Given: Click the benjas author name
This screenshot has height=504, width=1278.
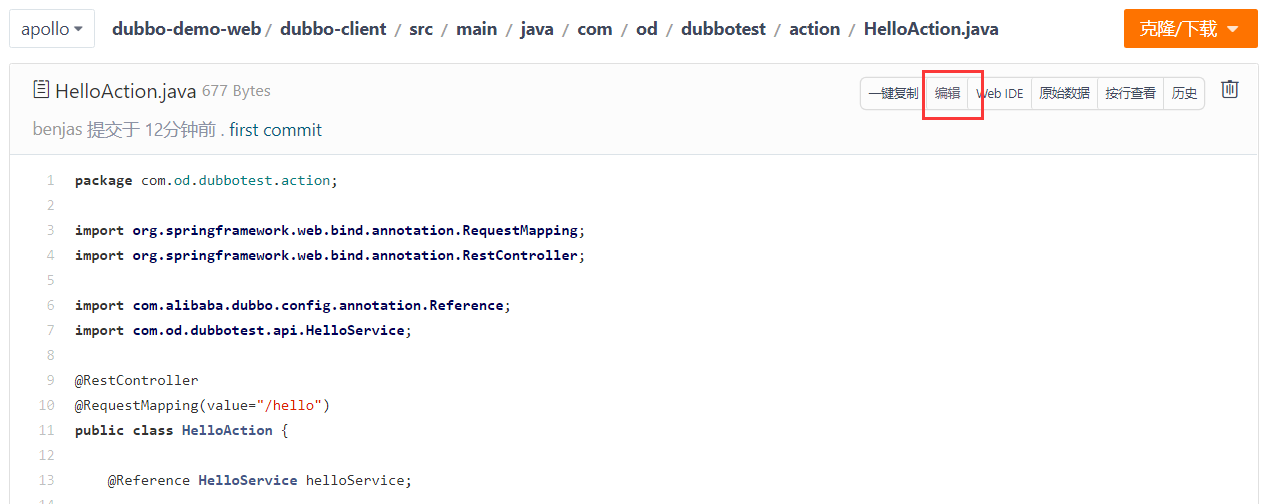Looking at the screenshot, I should pos(57,130).
